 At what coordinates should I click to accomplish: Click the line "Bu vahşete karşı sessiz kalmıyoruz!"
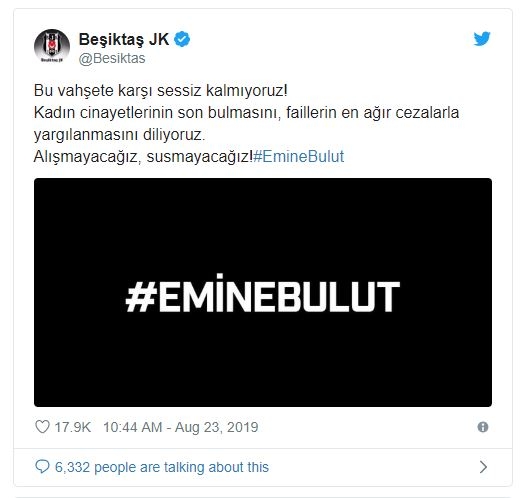161,91
